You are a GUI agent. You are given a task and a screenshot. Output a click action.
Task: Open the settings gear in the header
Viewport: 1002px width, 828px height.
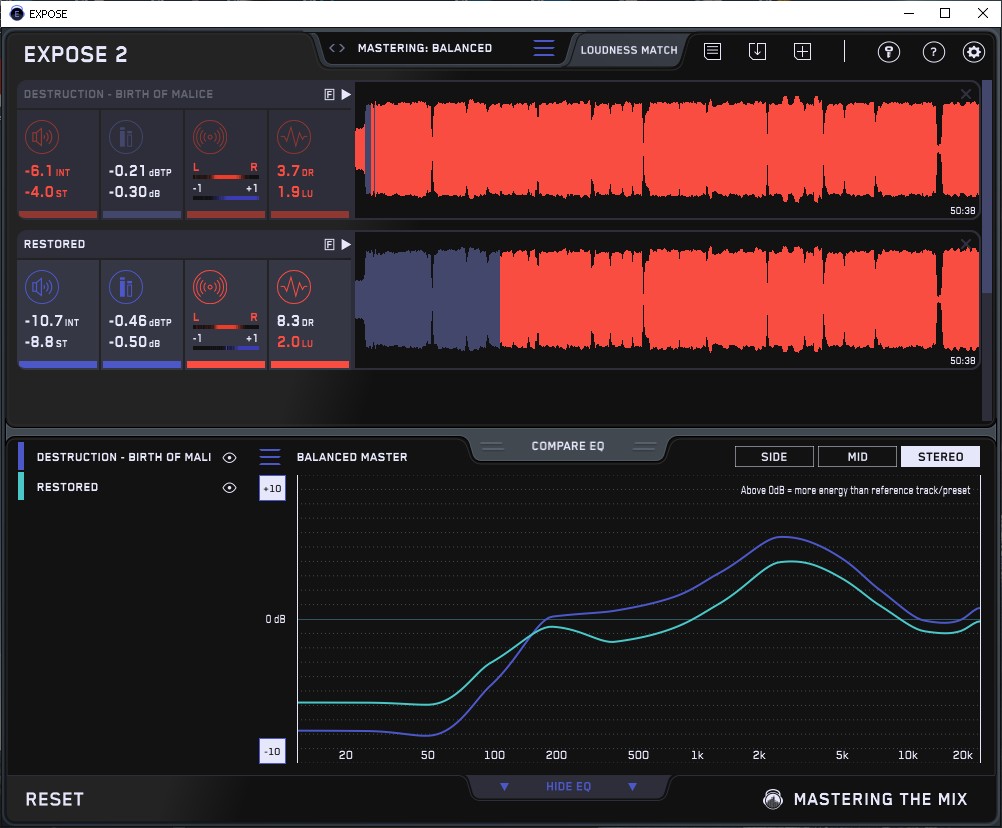[973, 52]
